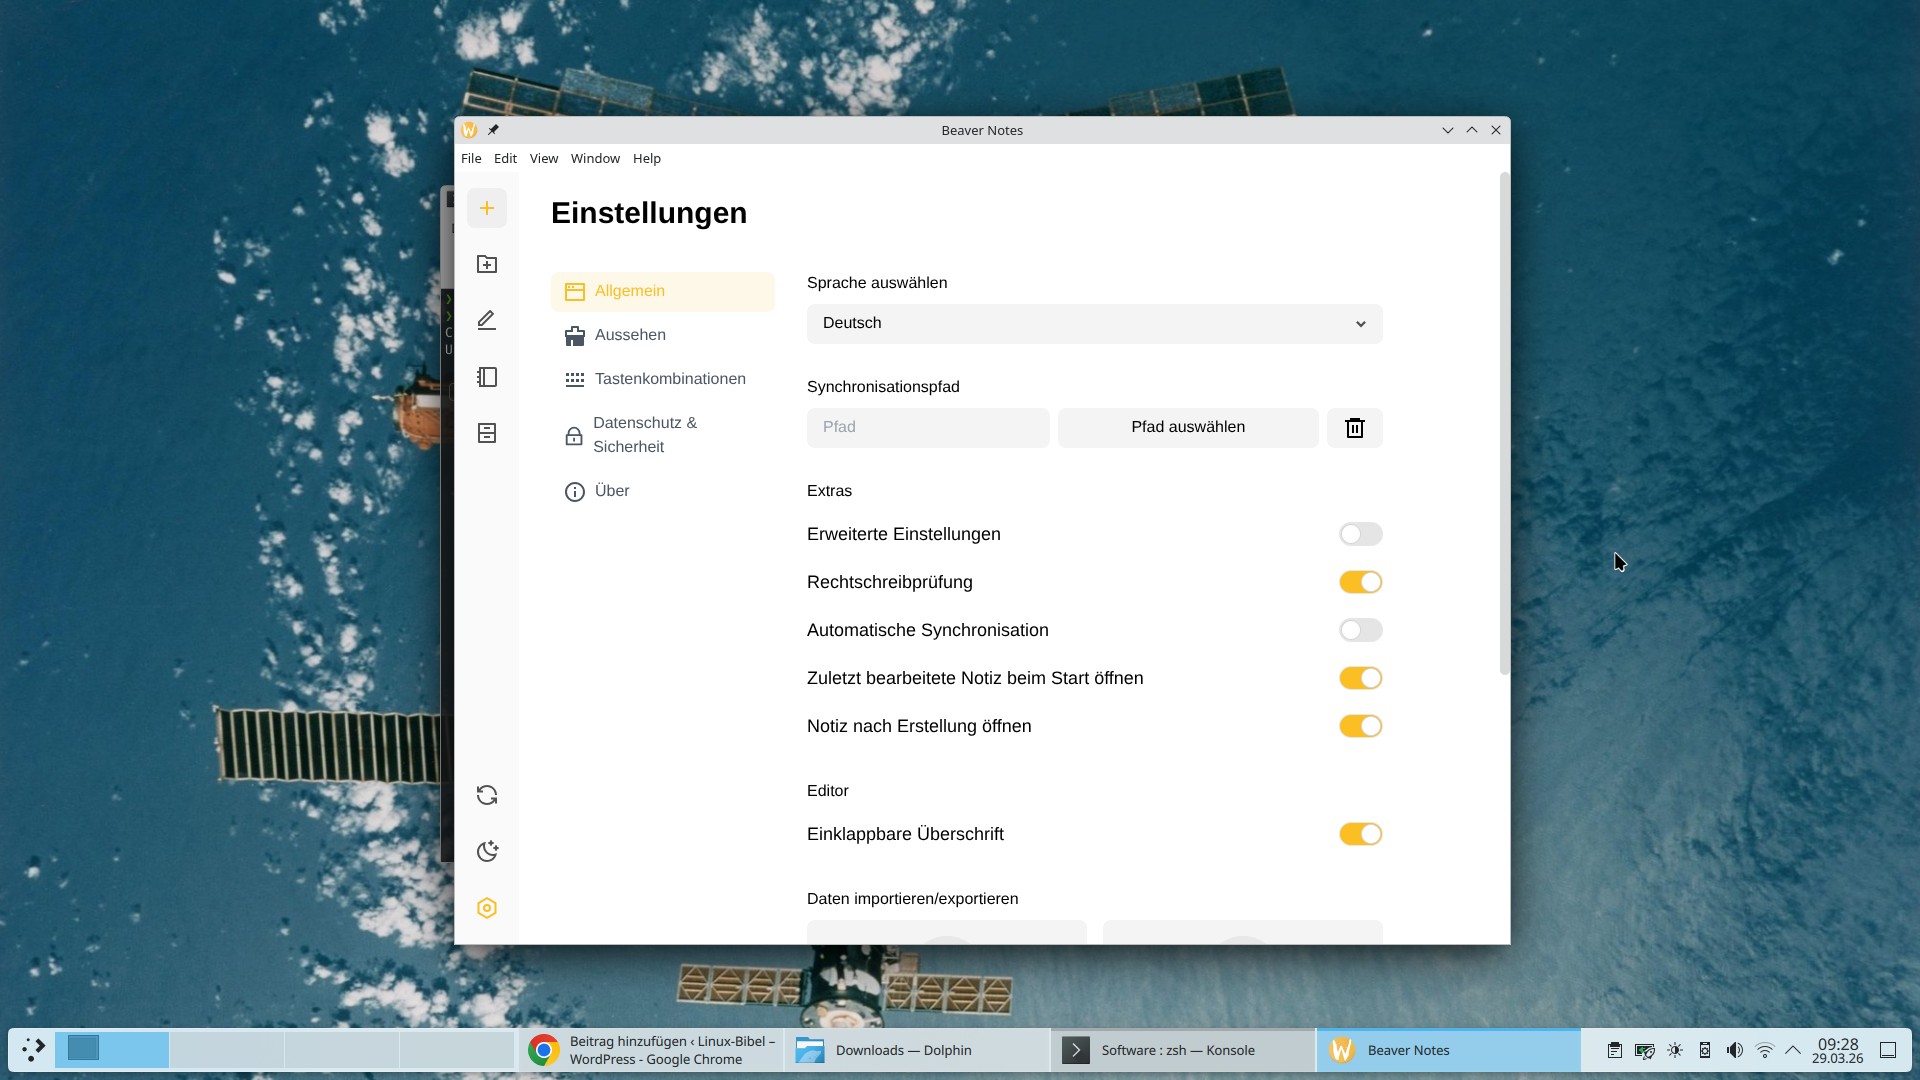Disable Rechtschreibprüfung toggle
This screenshot has width=1920, height=1080.
tap(1360, 582)
